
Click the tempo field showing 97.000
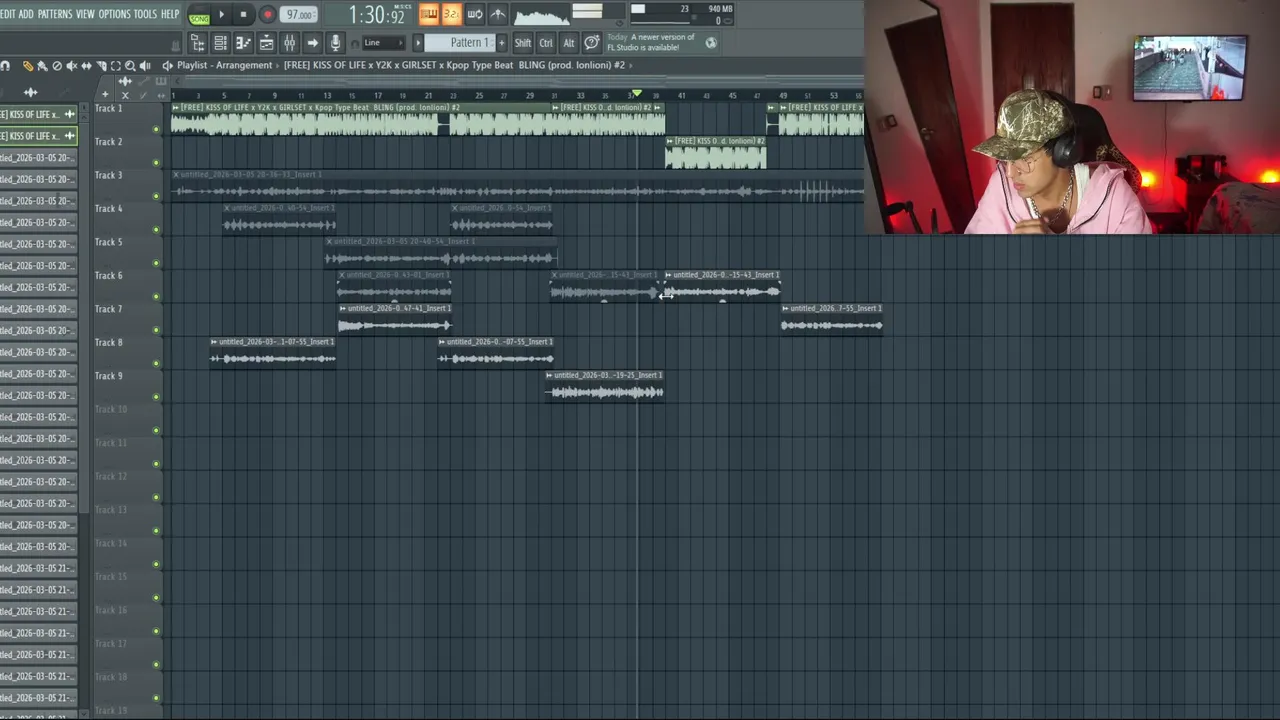[x=299, y=14]
